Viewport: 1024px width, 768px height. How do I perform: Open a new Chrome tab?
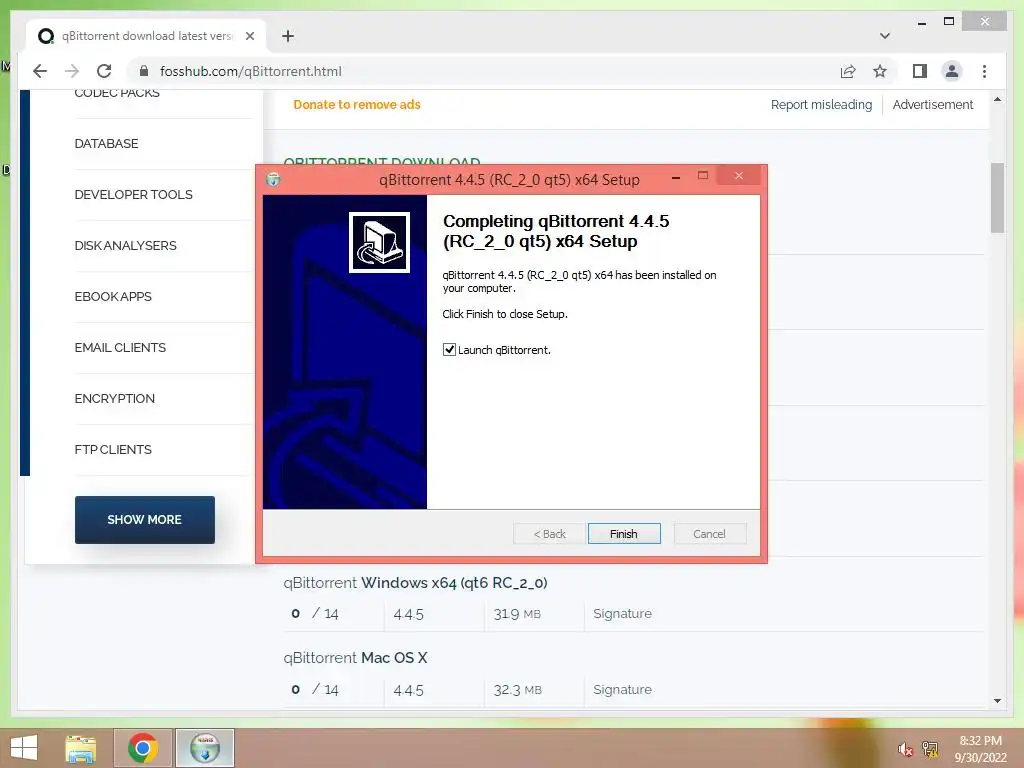point(288,36)
